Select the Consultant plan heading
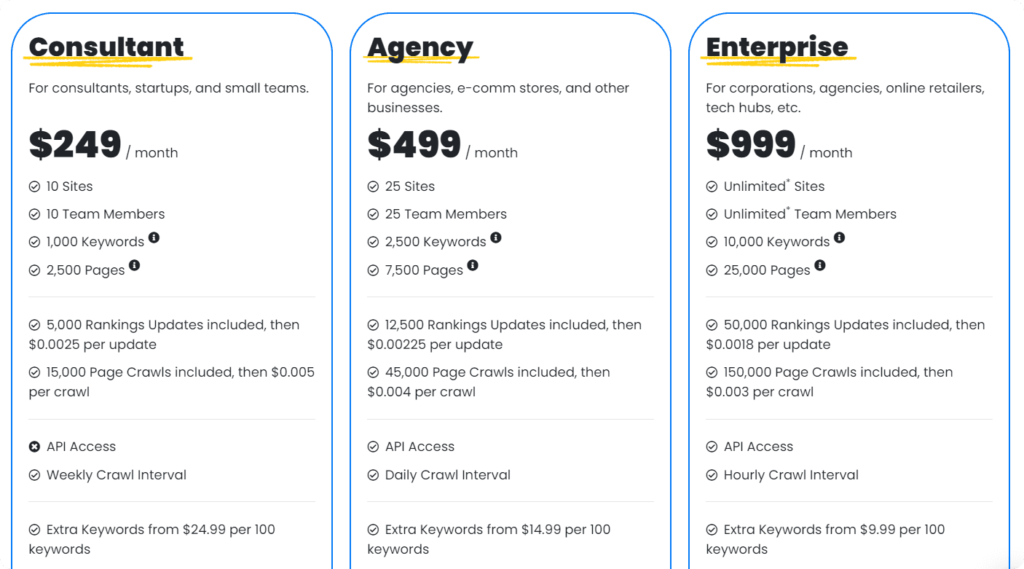This screenshot has width=1024, height=569. point(106,47)
